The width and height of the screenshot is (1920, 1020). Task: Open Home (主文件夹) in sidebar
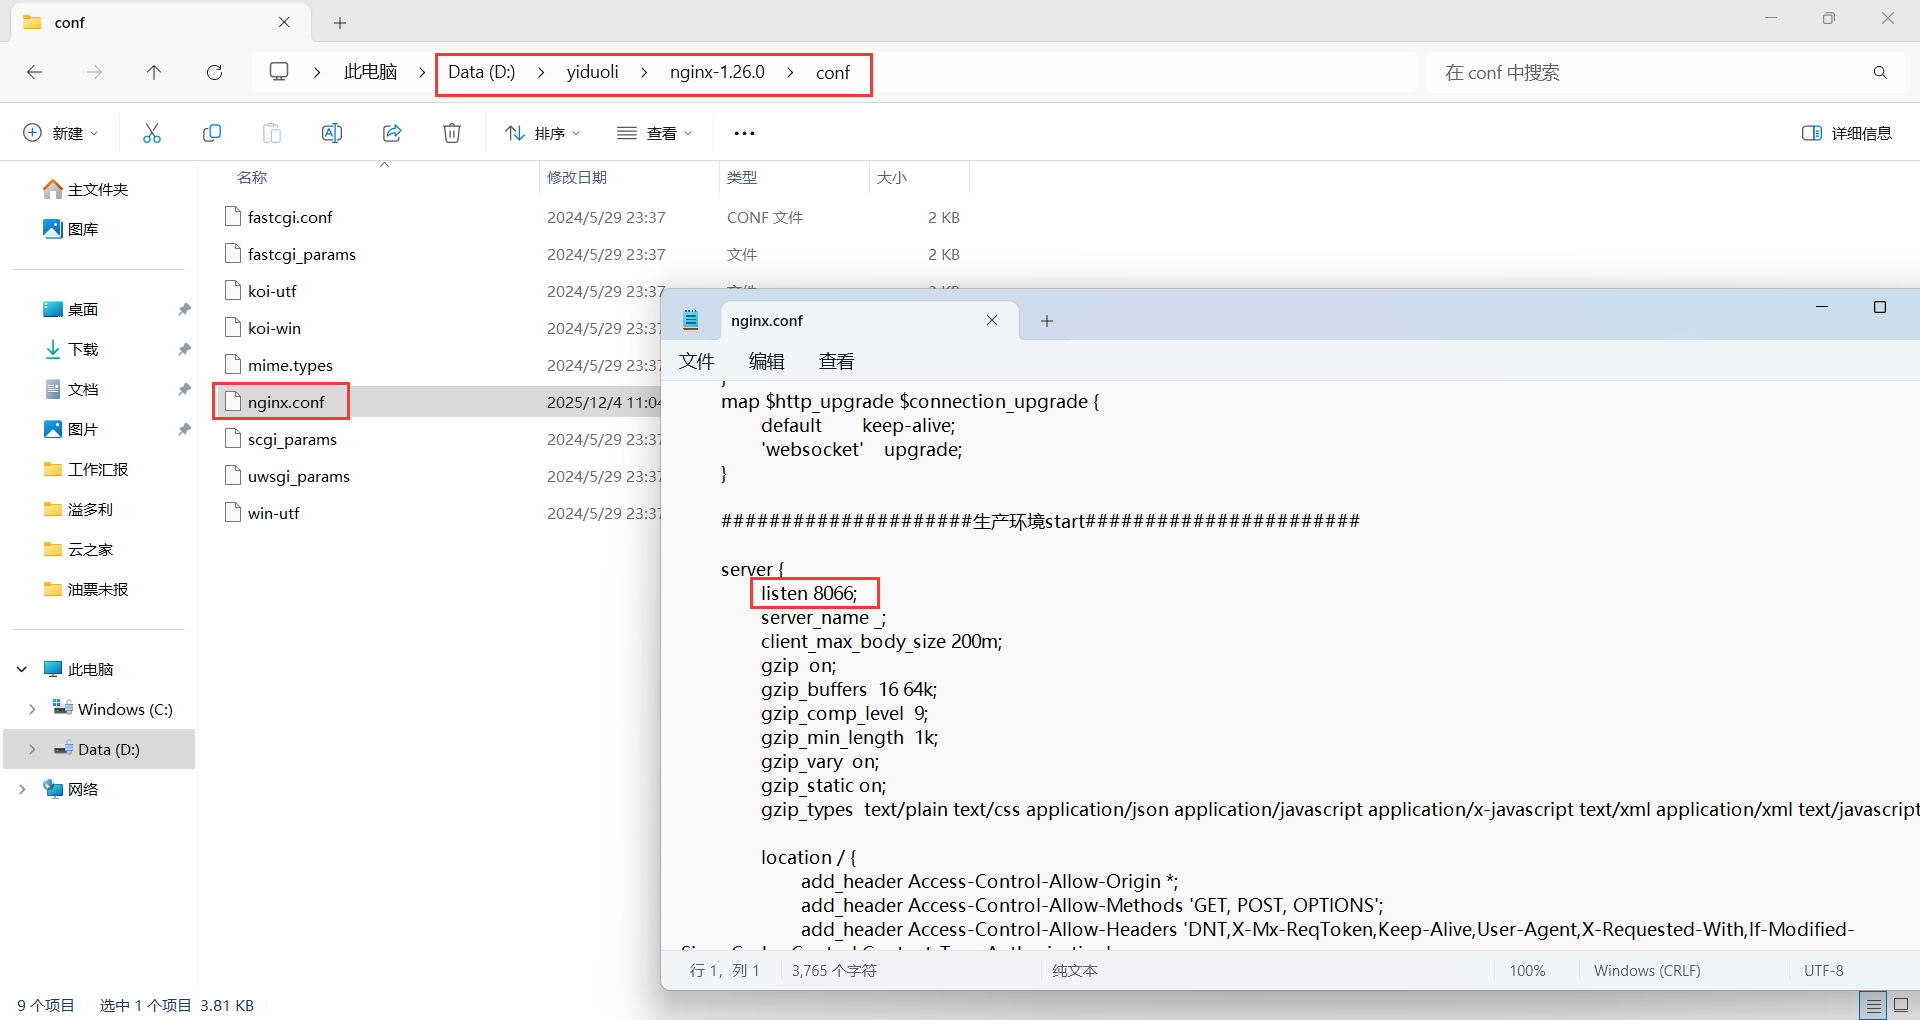(x=86, y=189)
